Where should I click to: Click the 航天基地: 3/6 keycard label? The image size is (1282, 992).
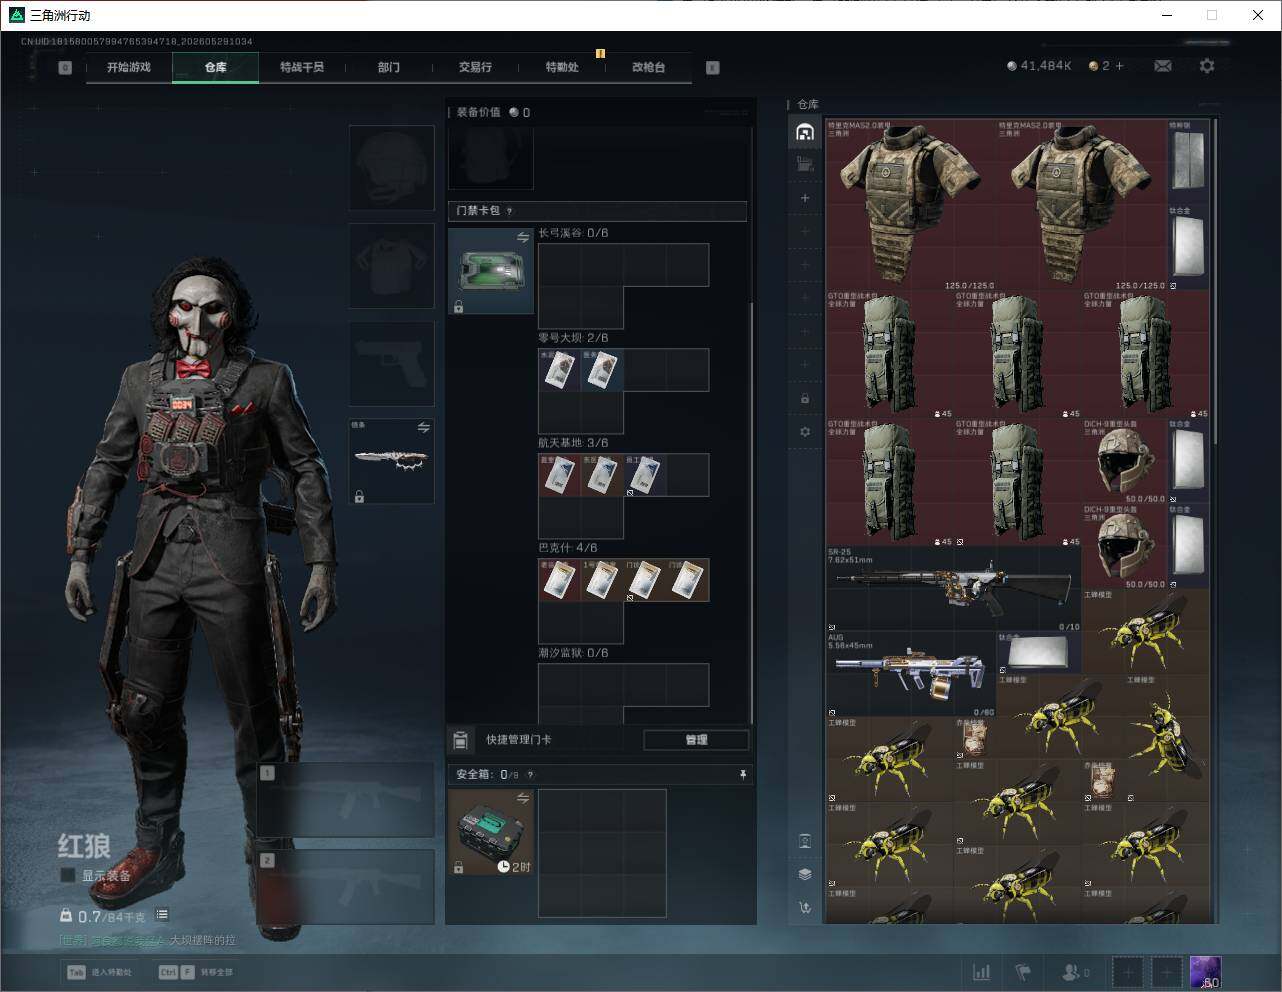point(573,443)
